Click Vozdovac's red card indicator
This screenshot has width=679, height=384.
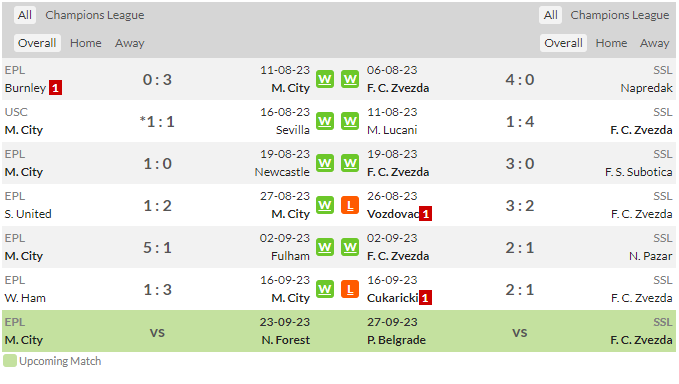(x=426, y=214)
